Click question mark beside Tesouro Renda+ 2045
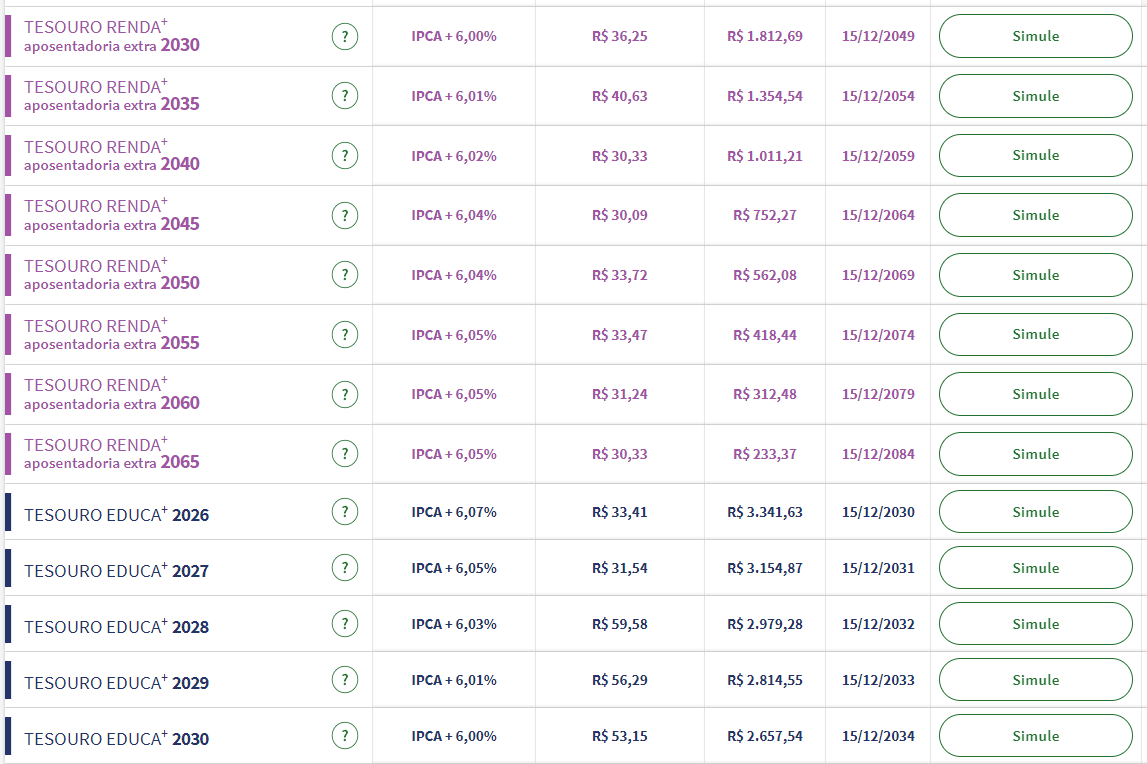 click(344, 215)
